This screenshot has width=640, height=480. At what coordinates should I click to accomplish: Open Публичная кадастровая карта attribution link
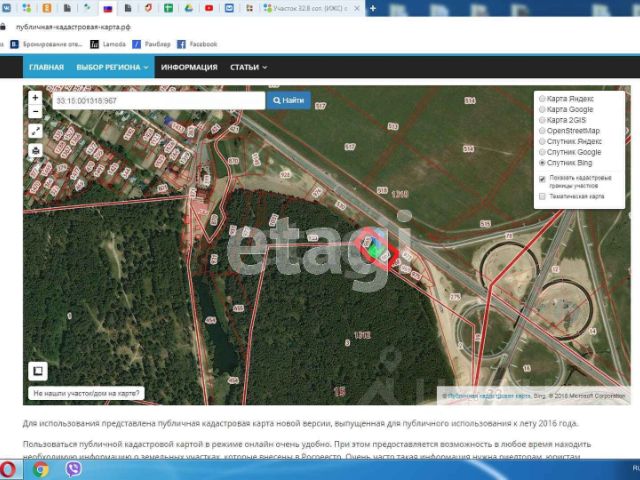489,396
